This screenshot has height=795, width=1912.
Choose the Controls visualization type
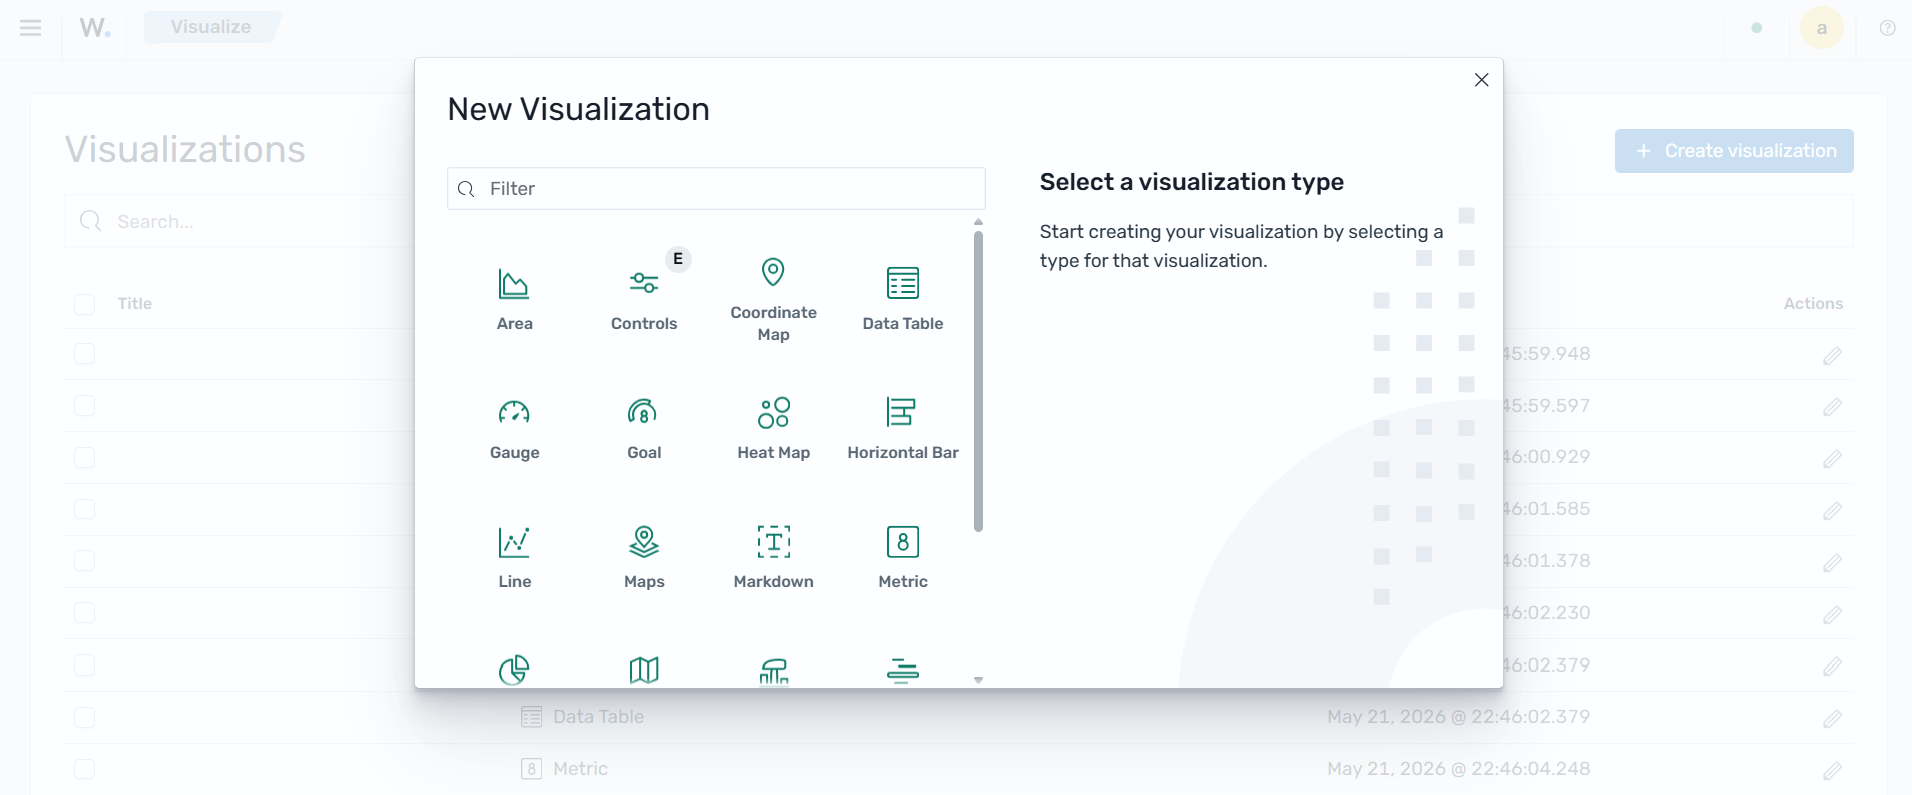click(644, 299)
